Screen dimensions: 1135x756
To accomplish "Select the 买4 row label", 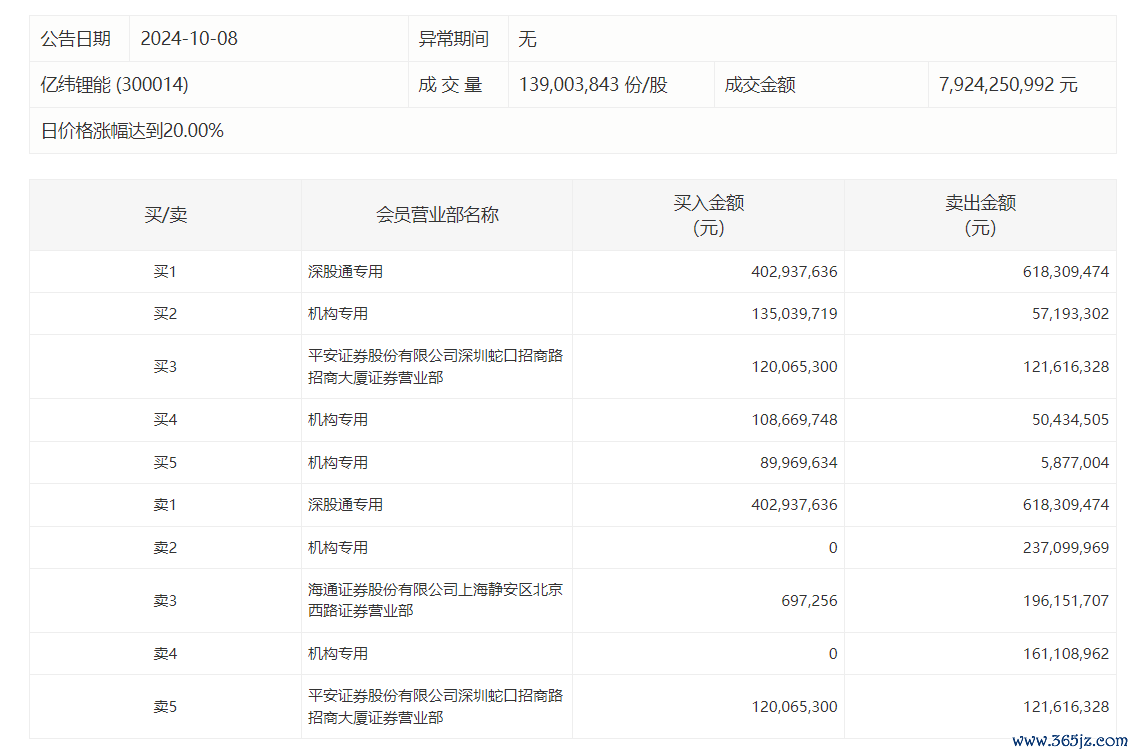I will pyautogui.click(x=165, y=419).
